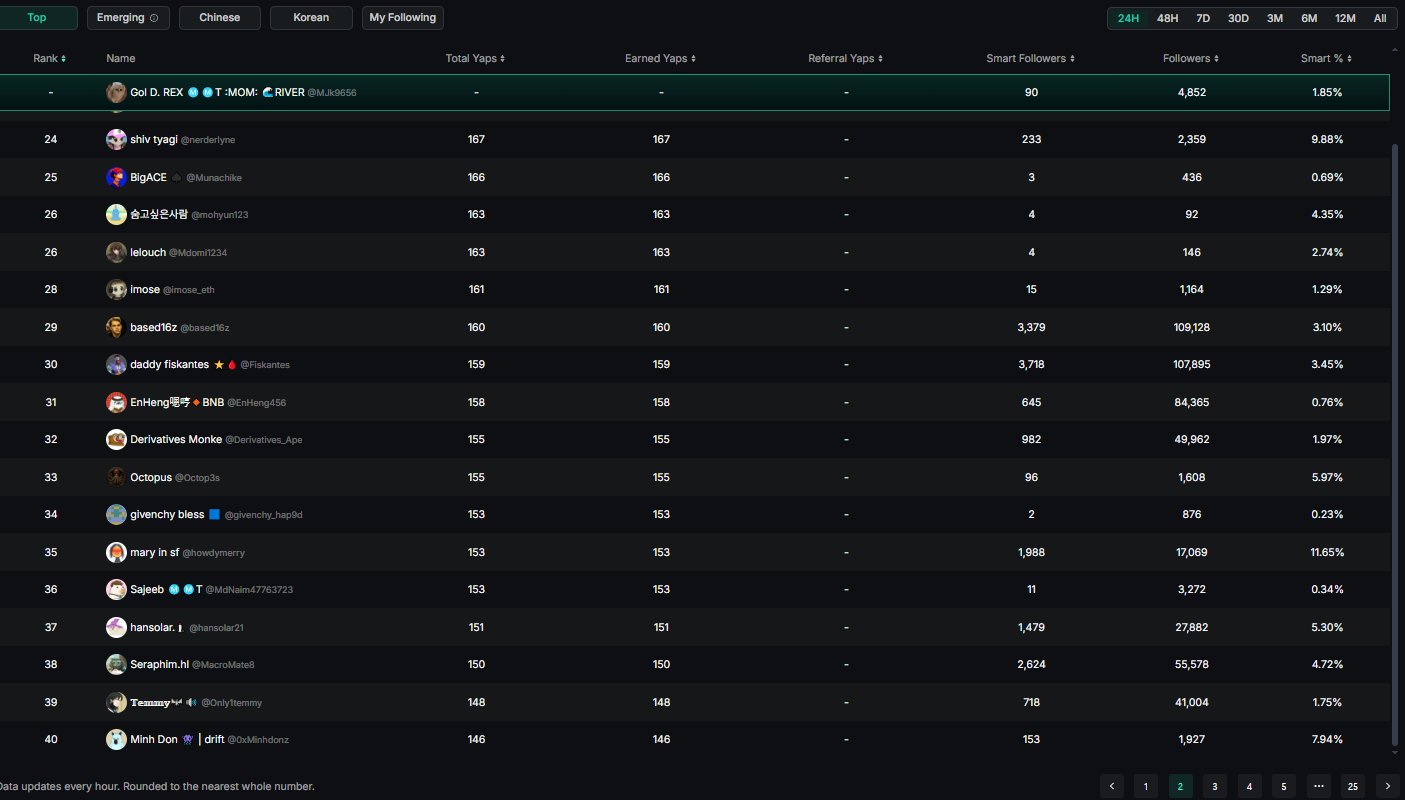
Task: Select the Octopus avatar
Action: click(x=116, y=477)
